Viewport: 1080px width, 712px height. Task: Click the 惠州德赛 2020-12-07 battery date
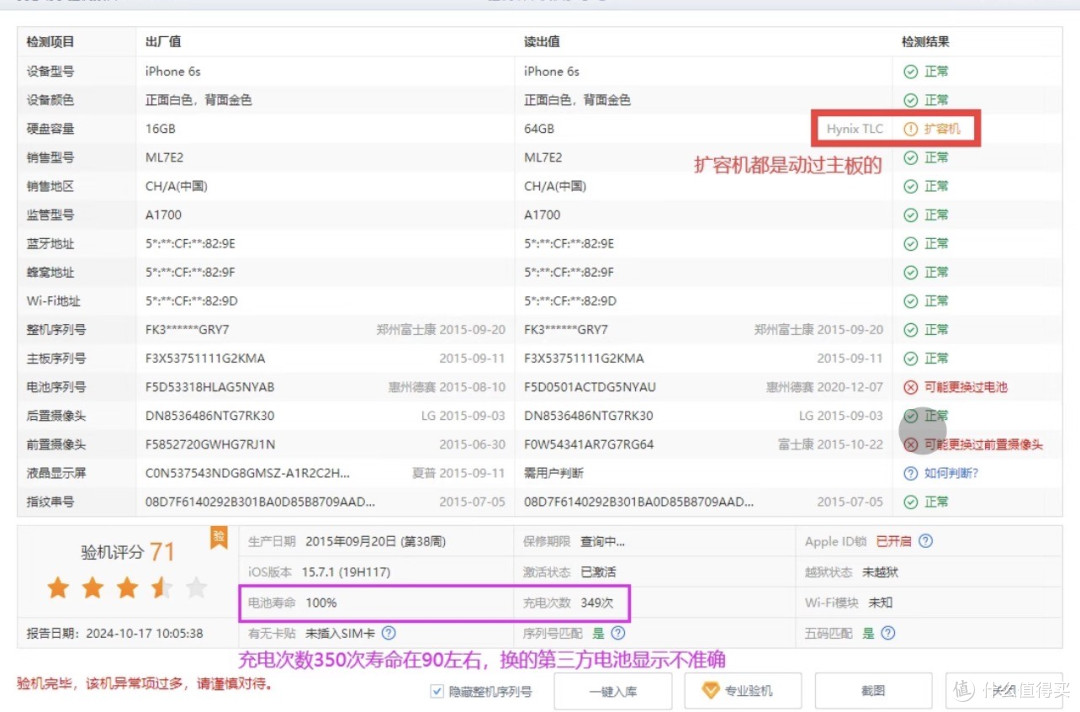pos(824,388)
